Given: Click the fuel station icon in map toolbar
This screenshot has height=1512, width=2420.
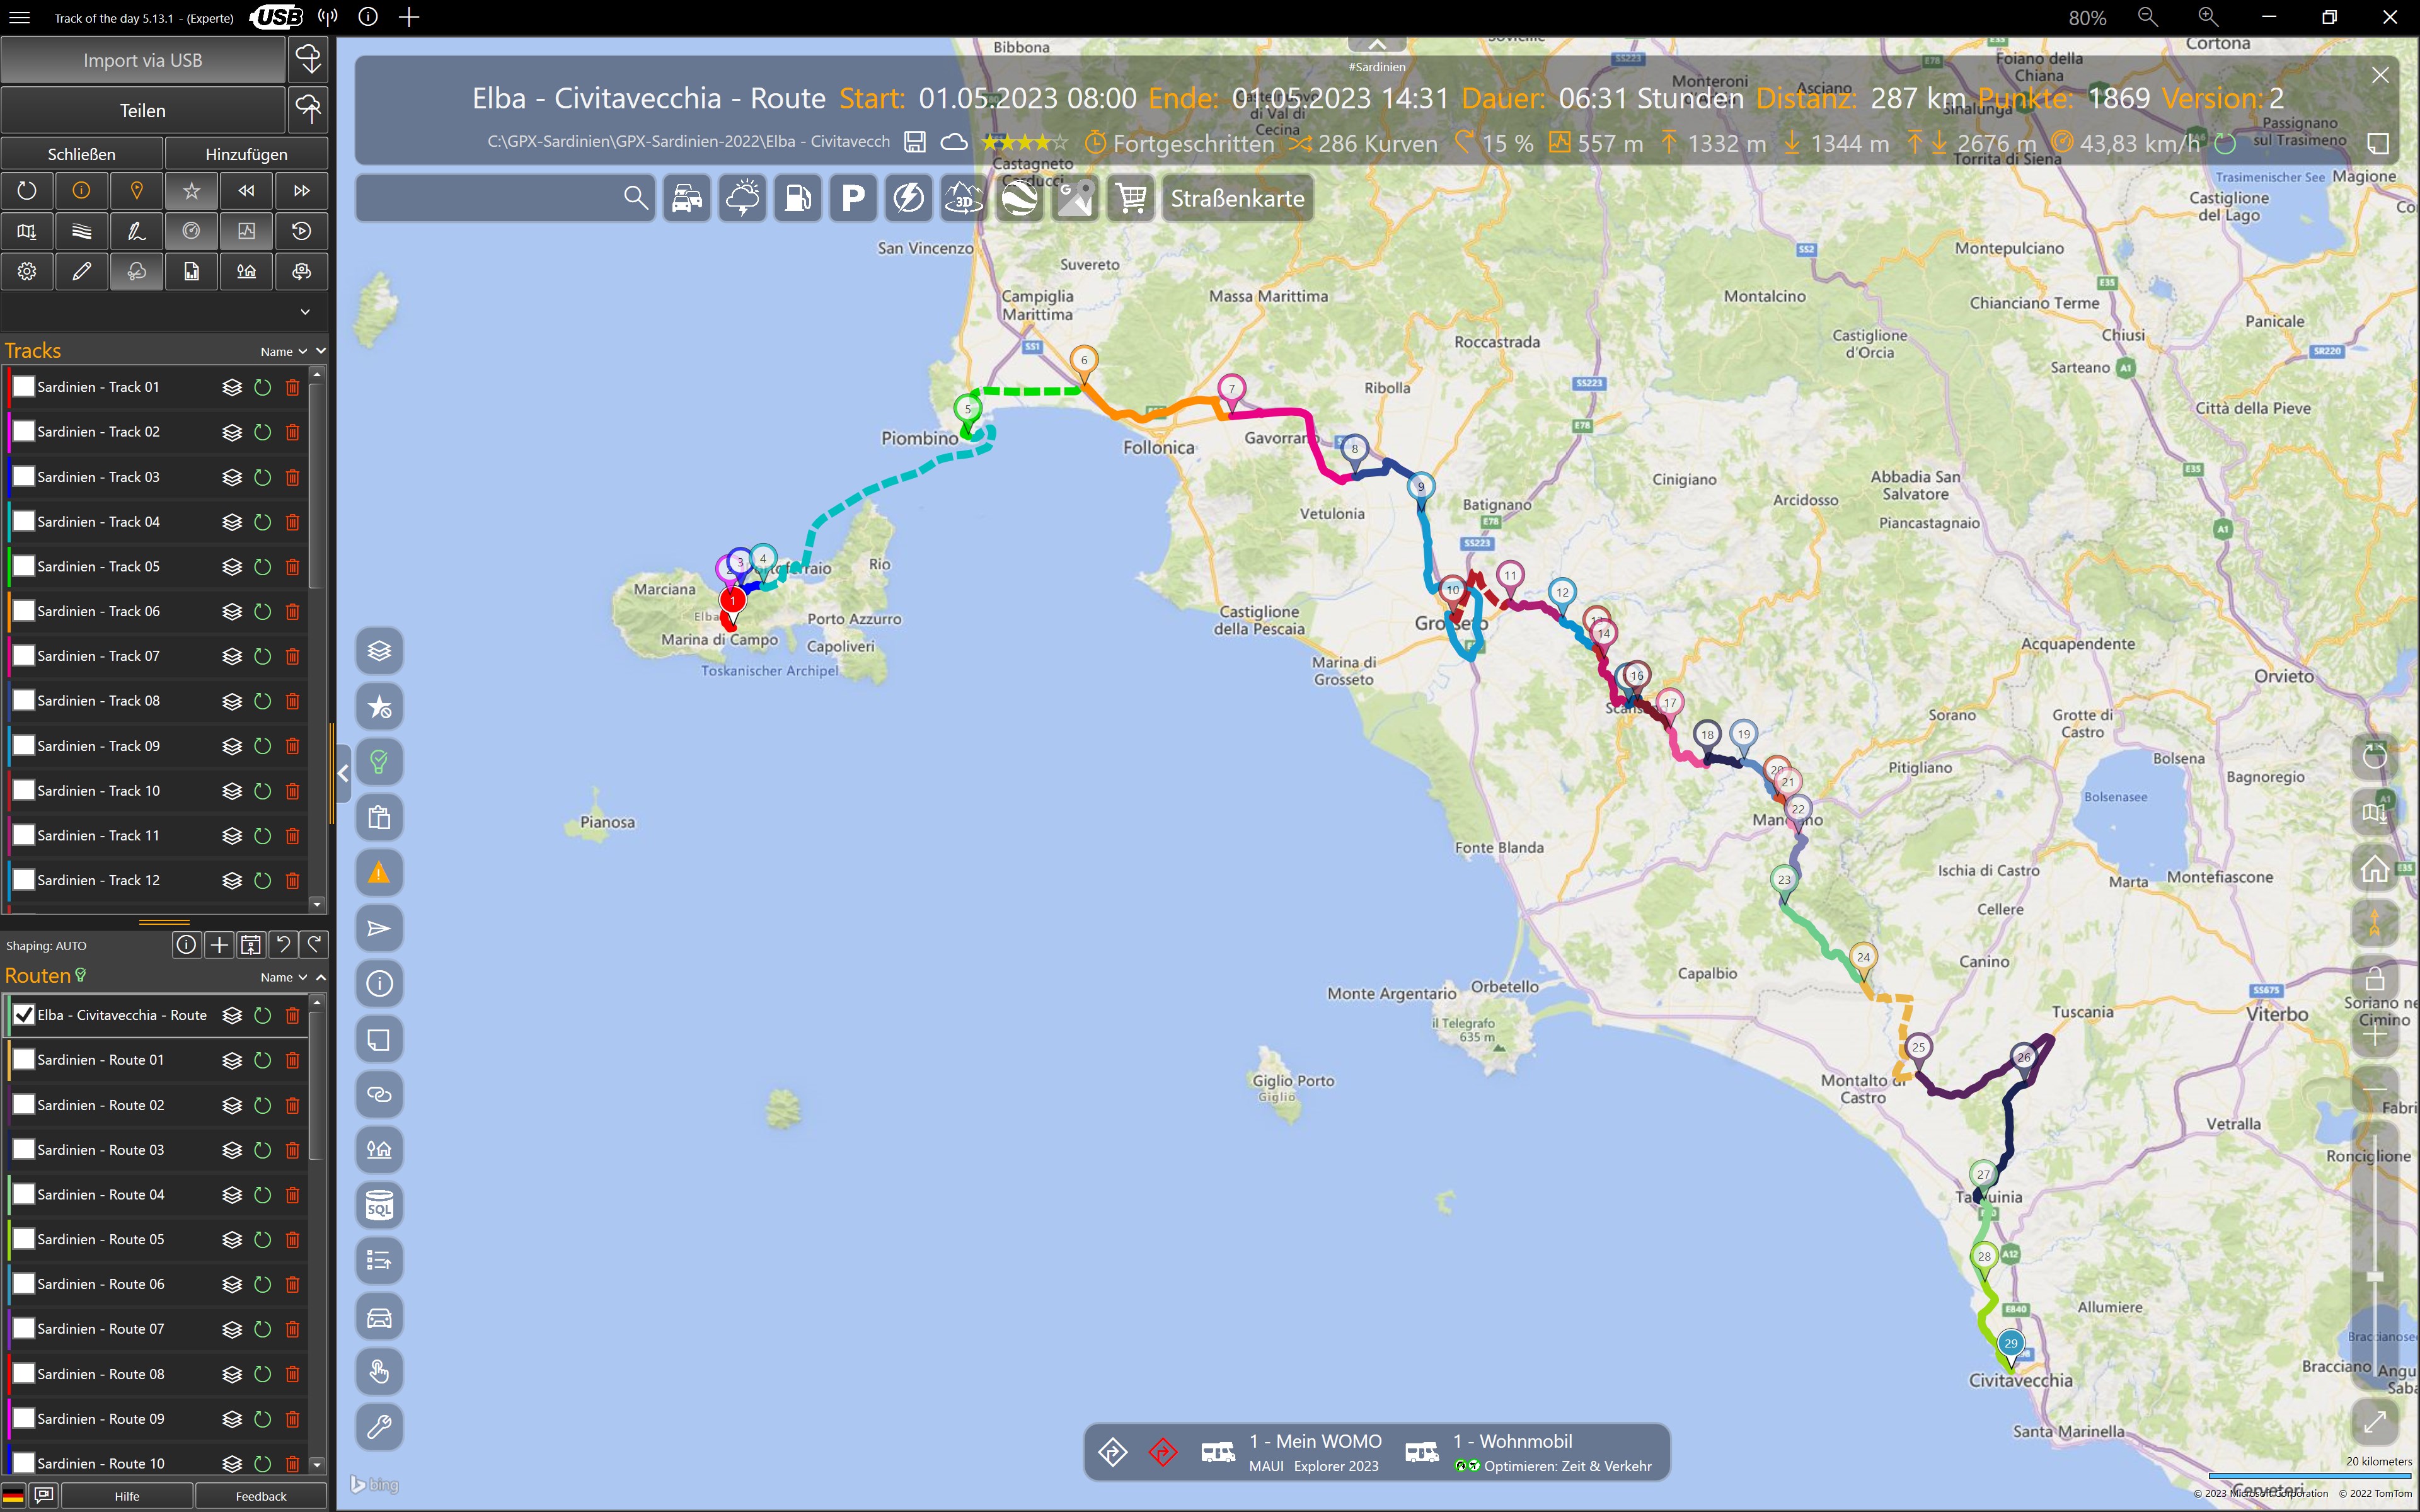Looking at the screenshot, I should (797, 198).
